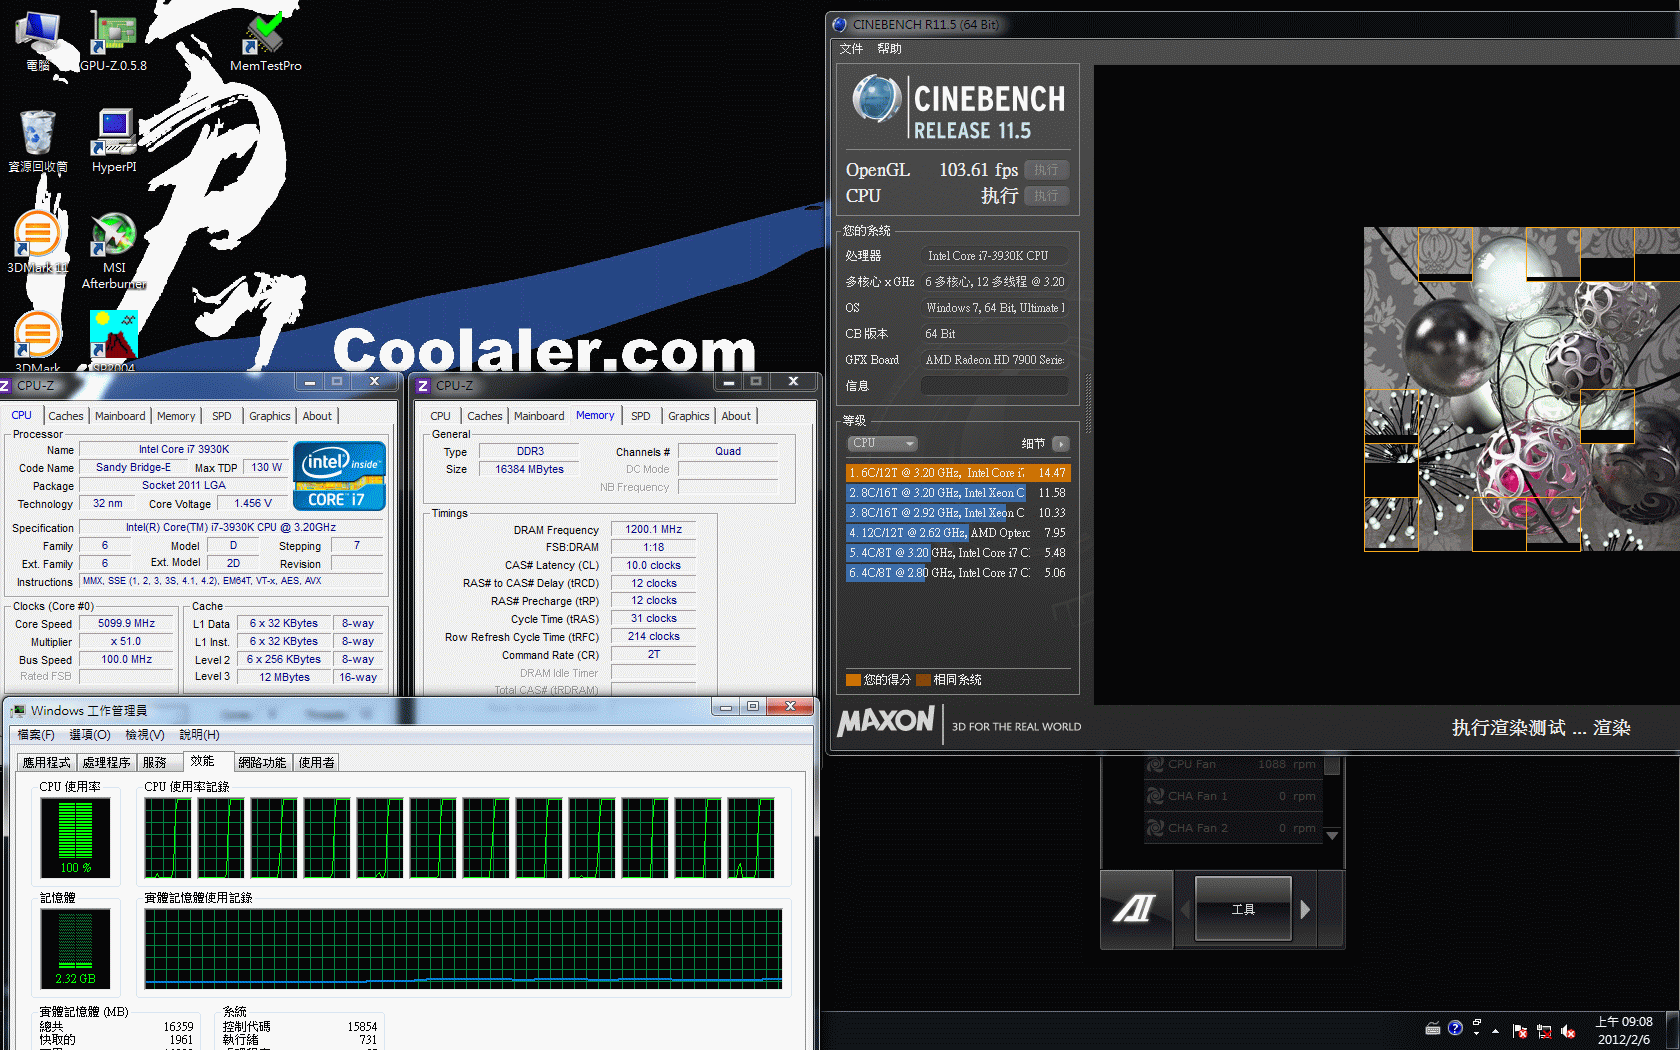Click the info input field in Cinebench
This screenshot has height=1050, width=1680.
click(x=994, y=385)
